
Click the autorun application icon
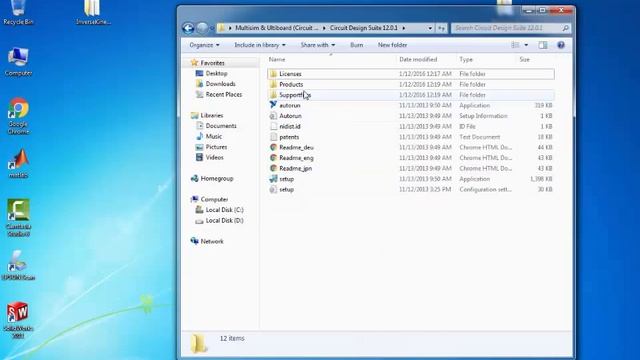(x=273, y=105)
